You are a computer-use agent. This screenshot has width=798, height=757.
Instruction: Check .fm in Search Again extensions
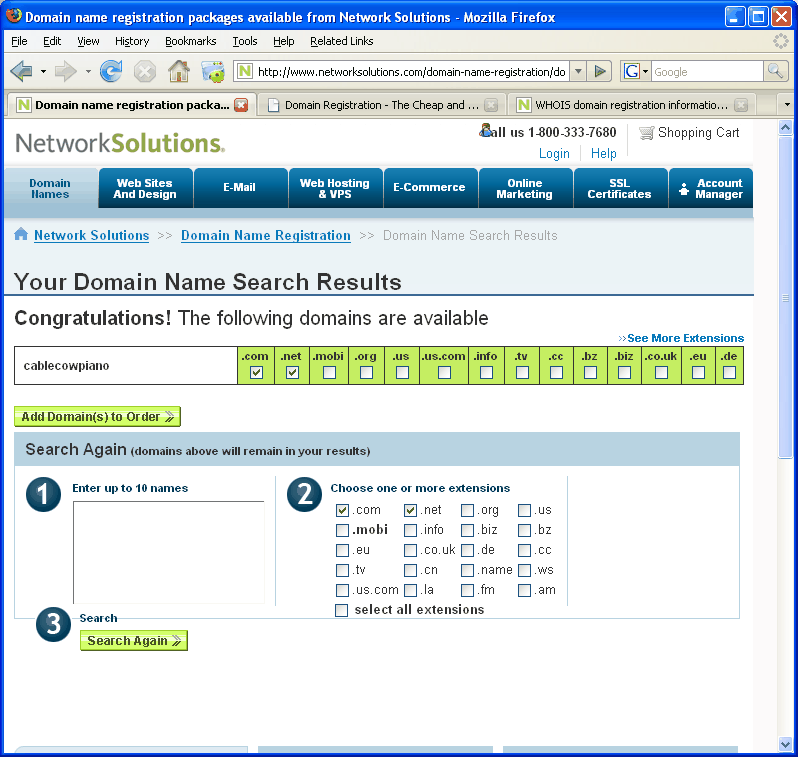[x=467, y=590]
